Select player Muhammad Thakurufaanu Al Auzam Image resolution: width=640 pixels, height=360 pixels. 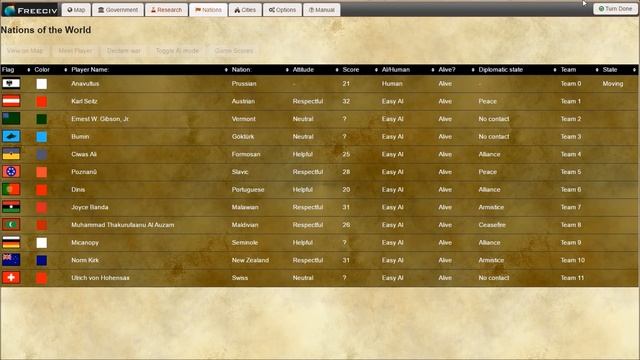[x=122, y=225]
